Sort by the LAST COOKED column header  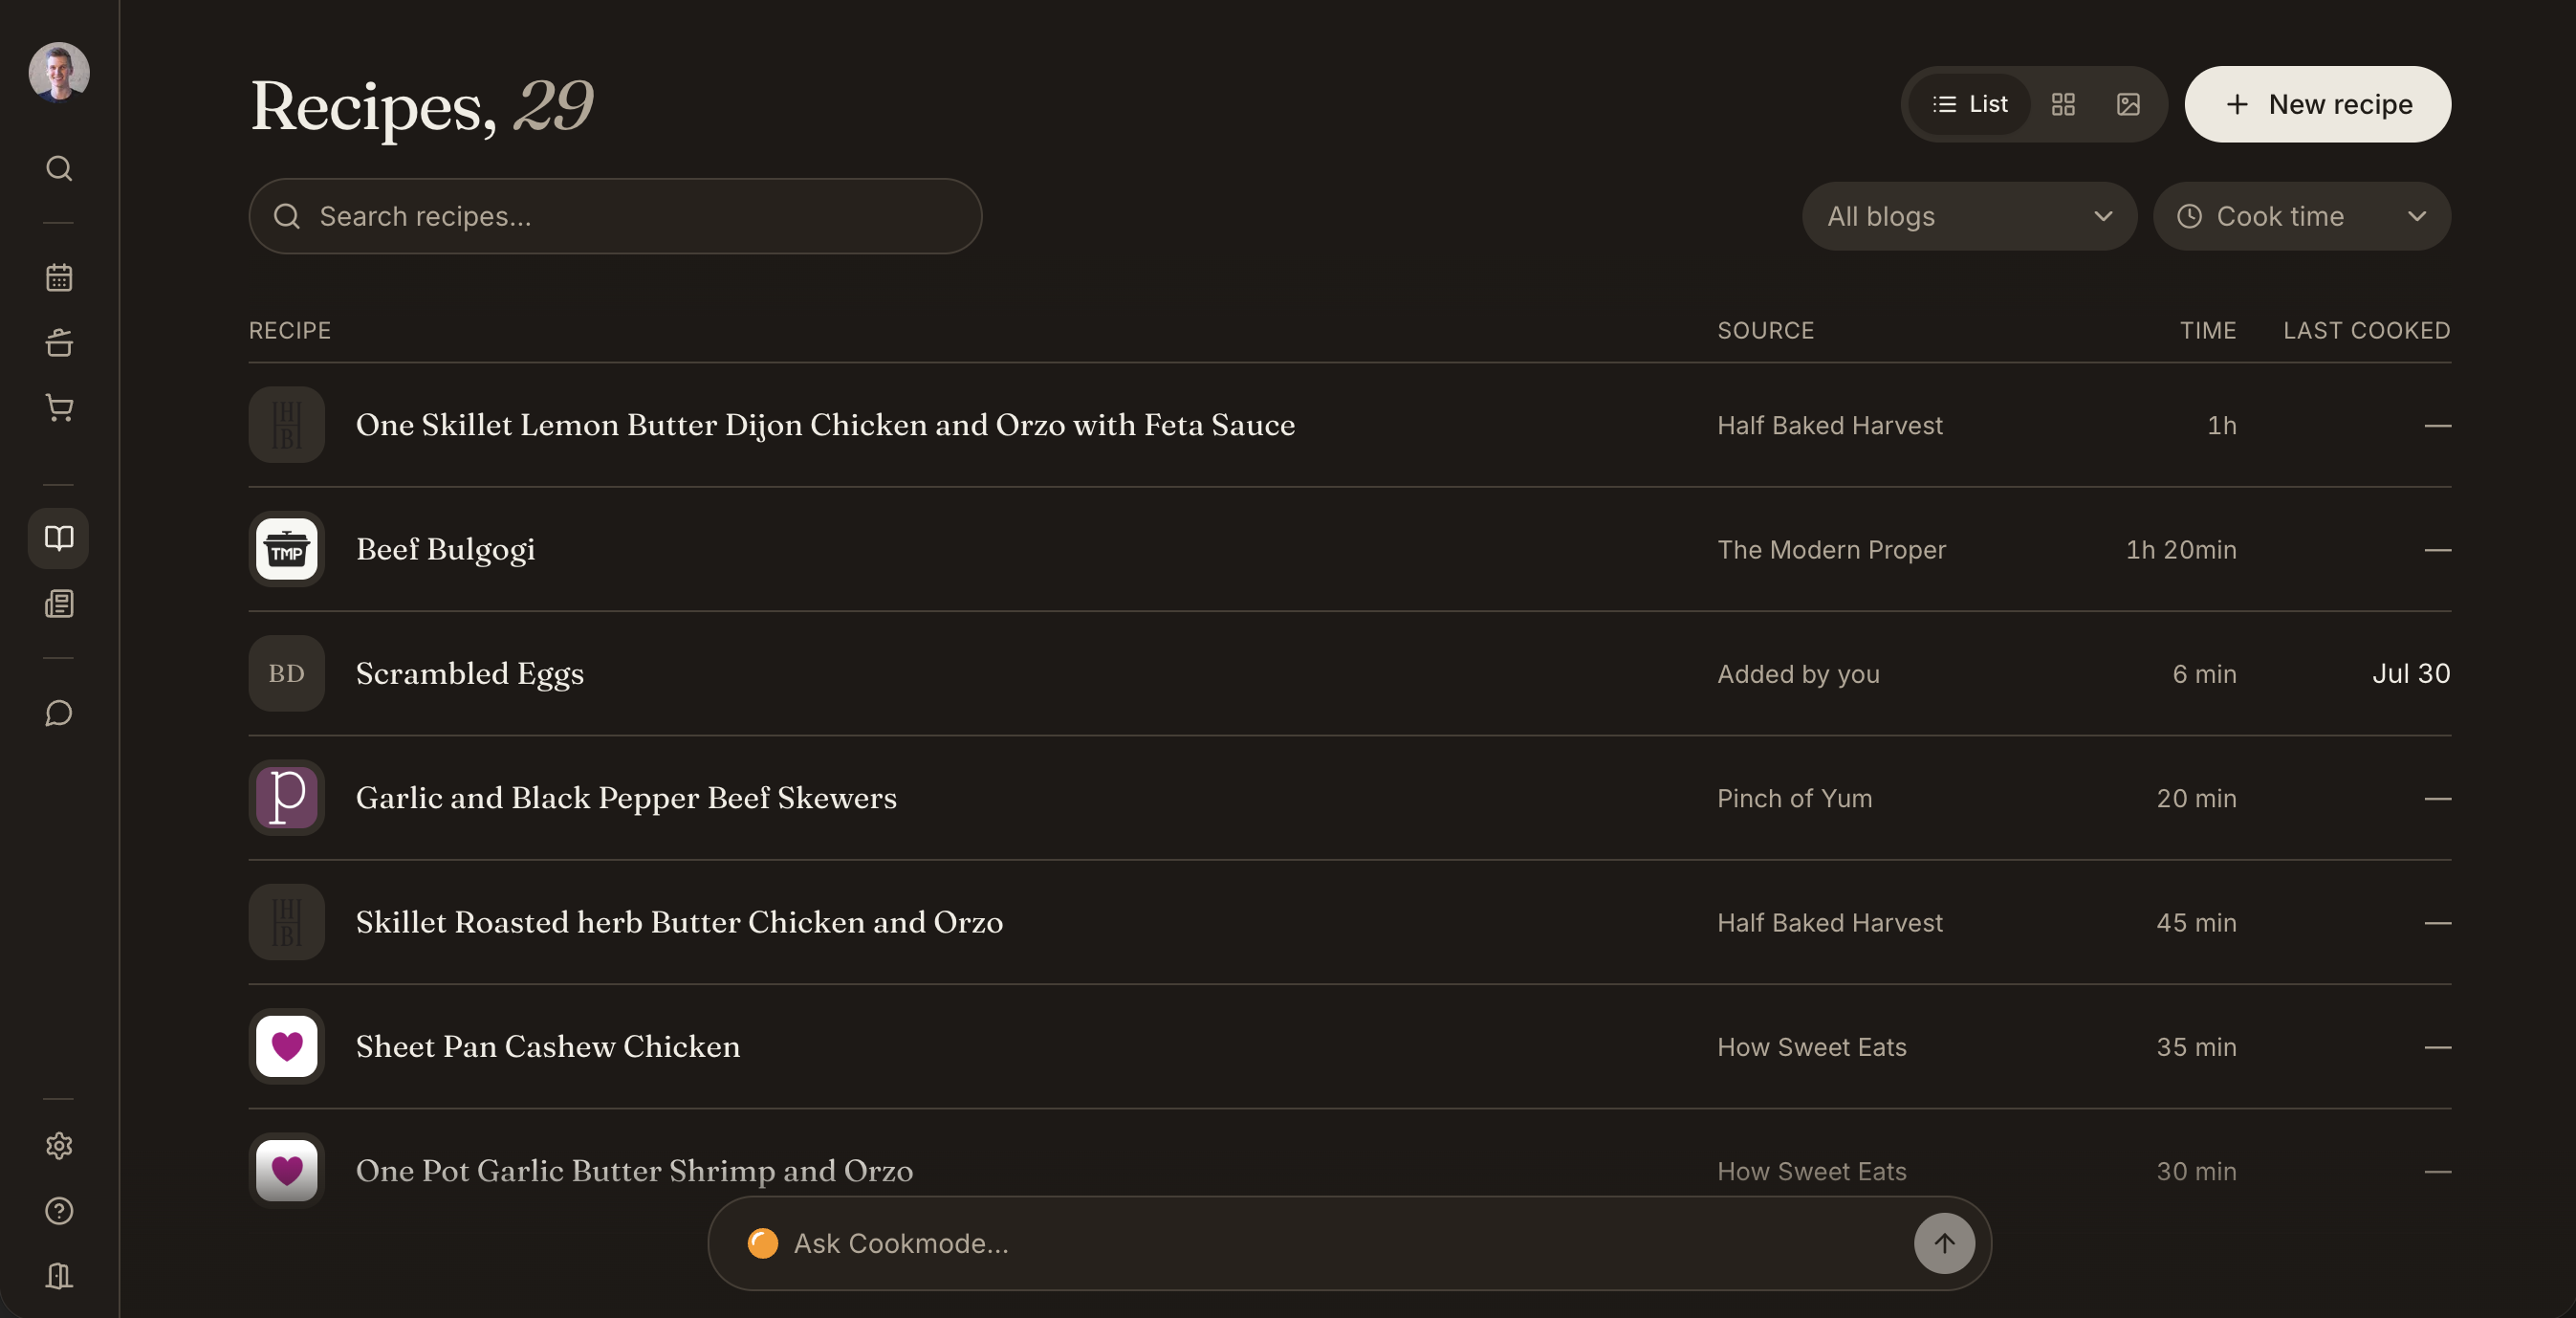point(2366,330)
